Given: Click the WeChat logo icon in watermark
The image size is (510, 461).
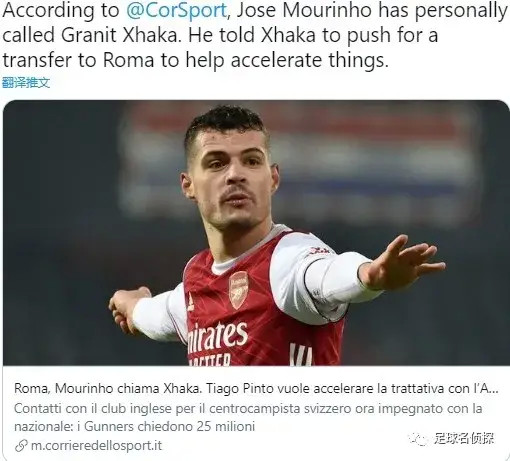Looking at the screenshot, I should point(419,439).
